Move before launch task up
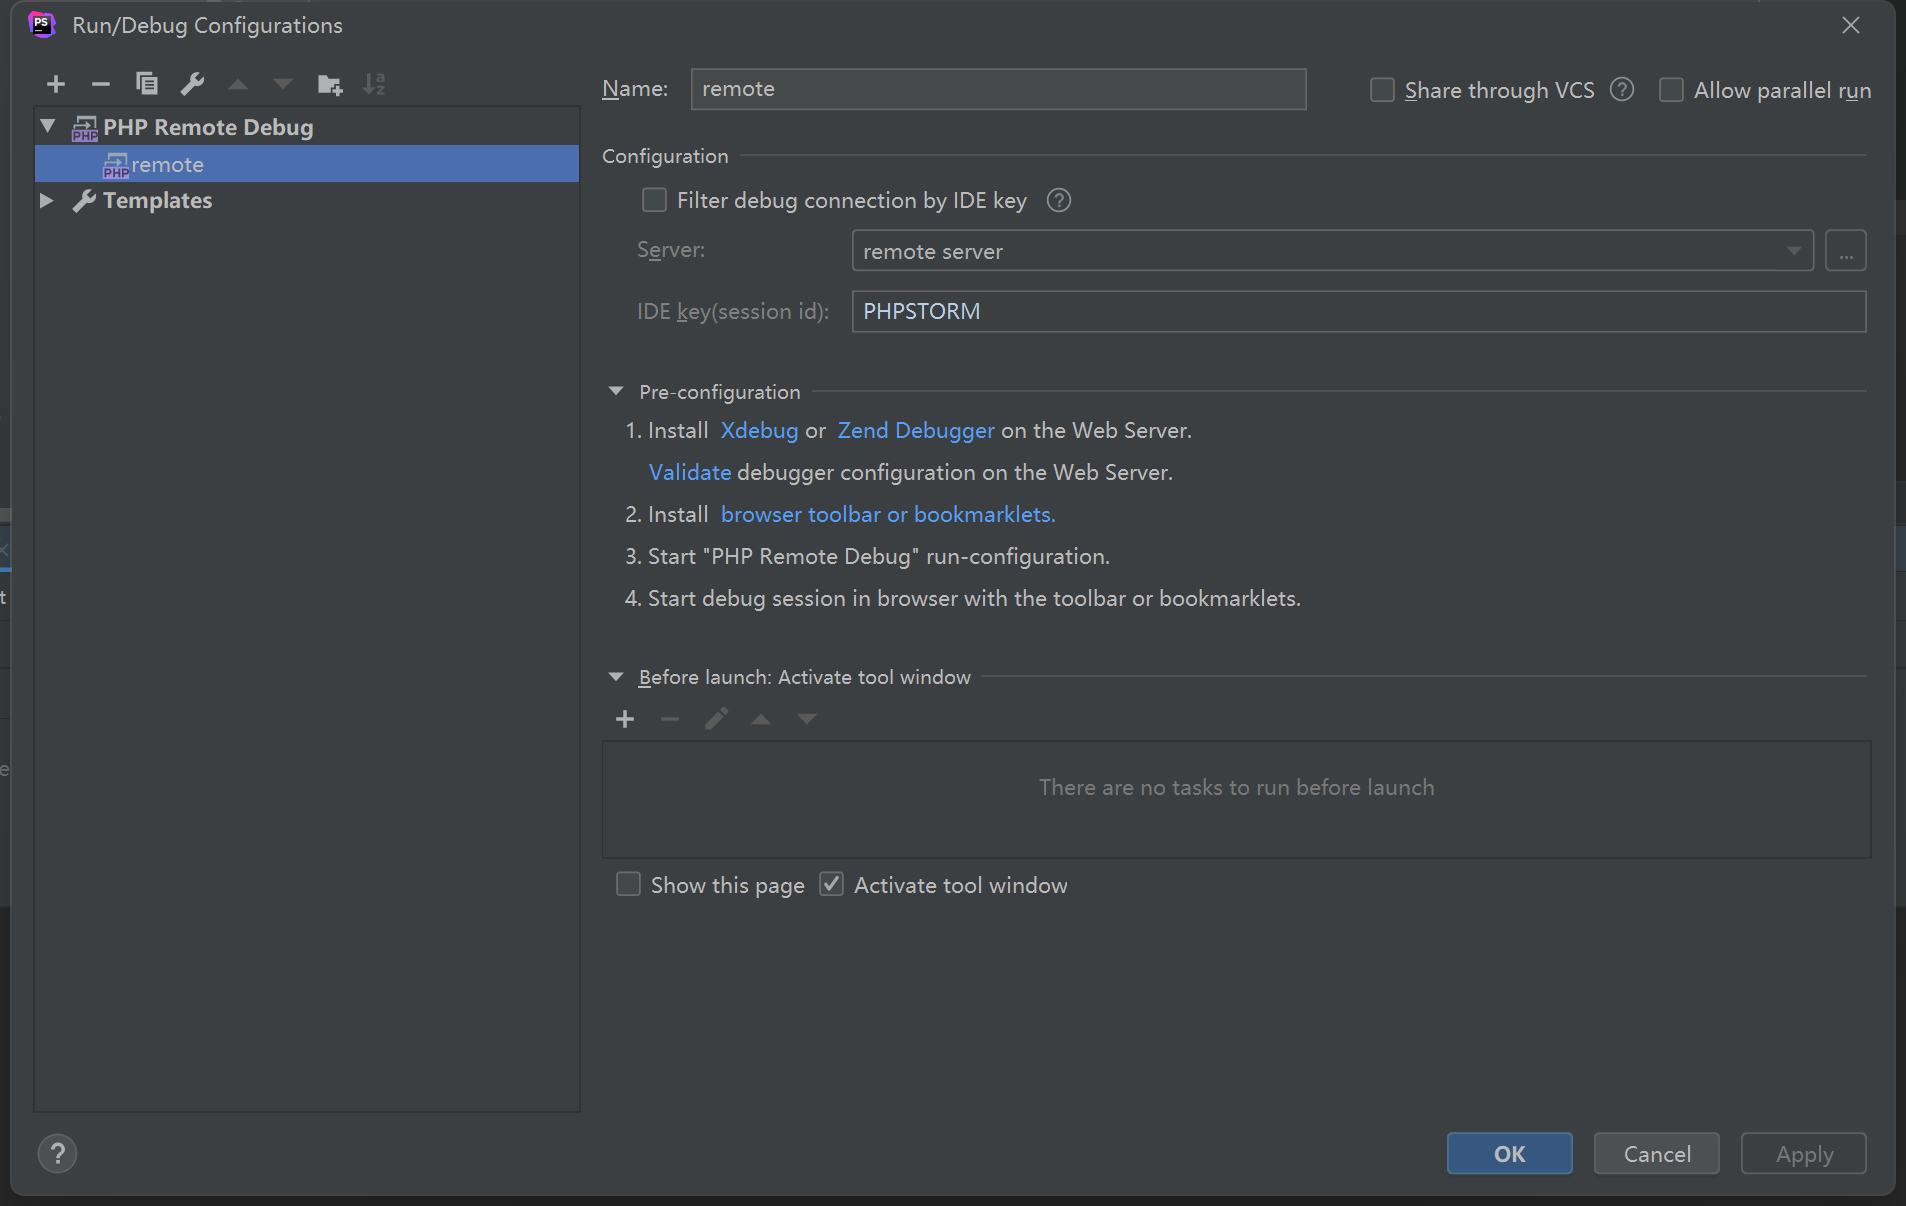 point(761,719)
